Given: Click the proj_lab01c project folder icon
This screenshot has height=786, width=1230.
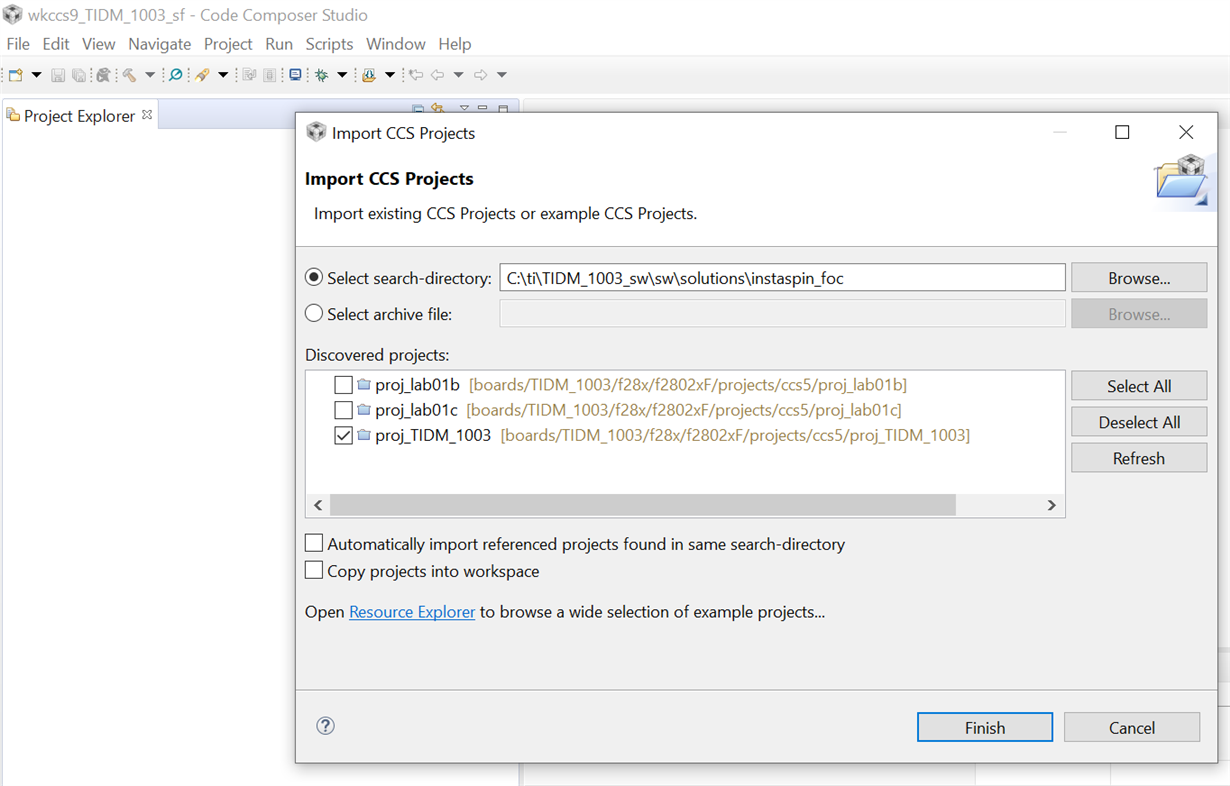Looking at the screenshot, I should (364, 410).
